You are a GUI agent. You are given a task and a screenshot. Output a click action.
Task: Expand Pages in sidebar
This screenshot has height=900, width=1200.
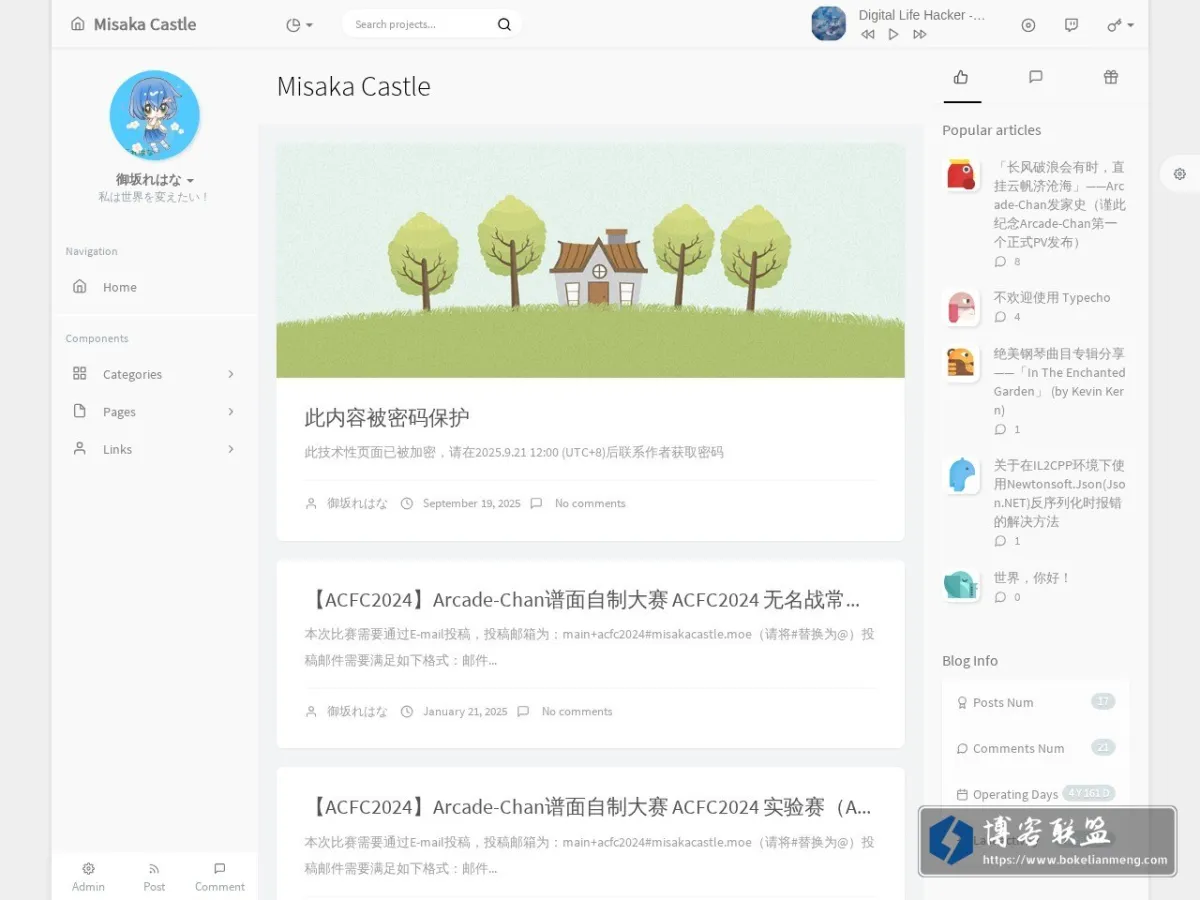154,412
